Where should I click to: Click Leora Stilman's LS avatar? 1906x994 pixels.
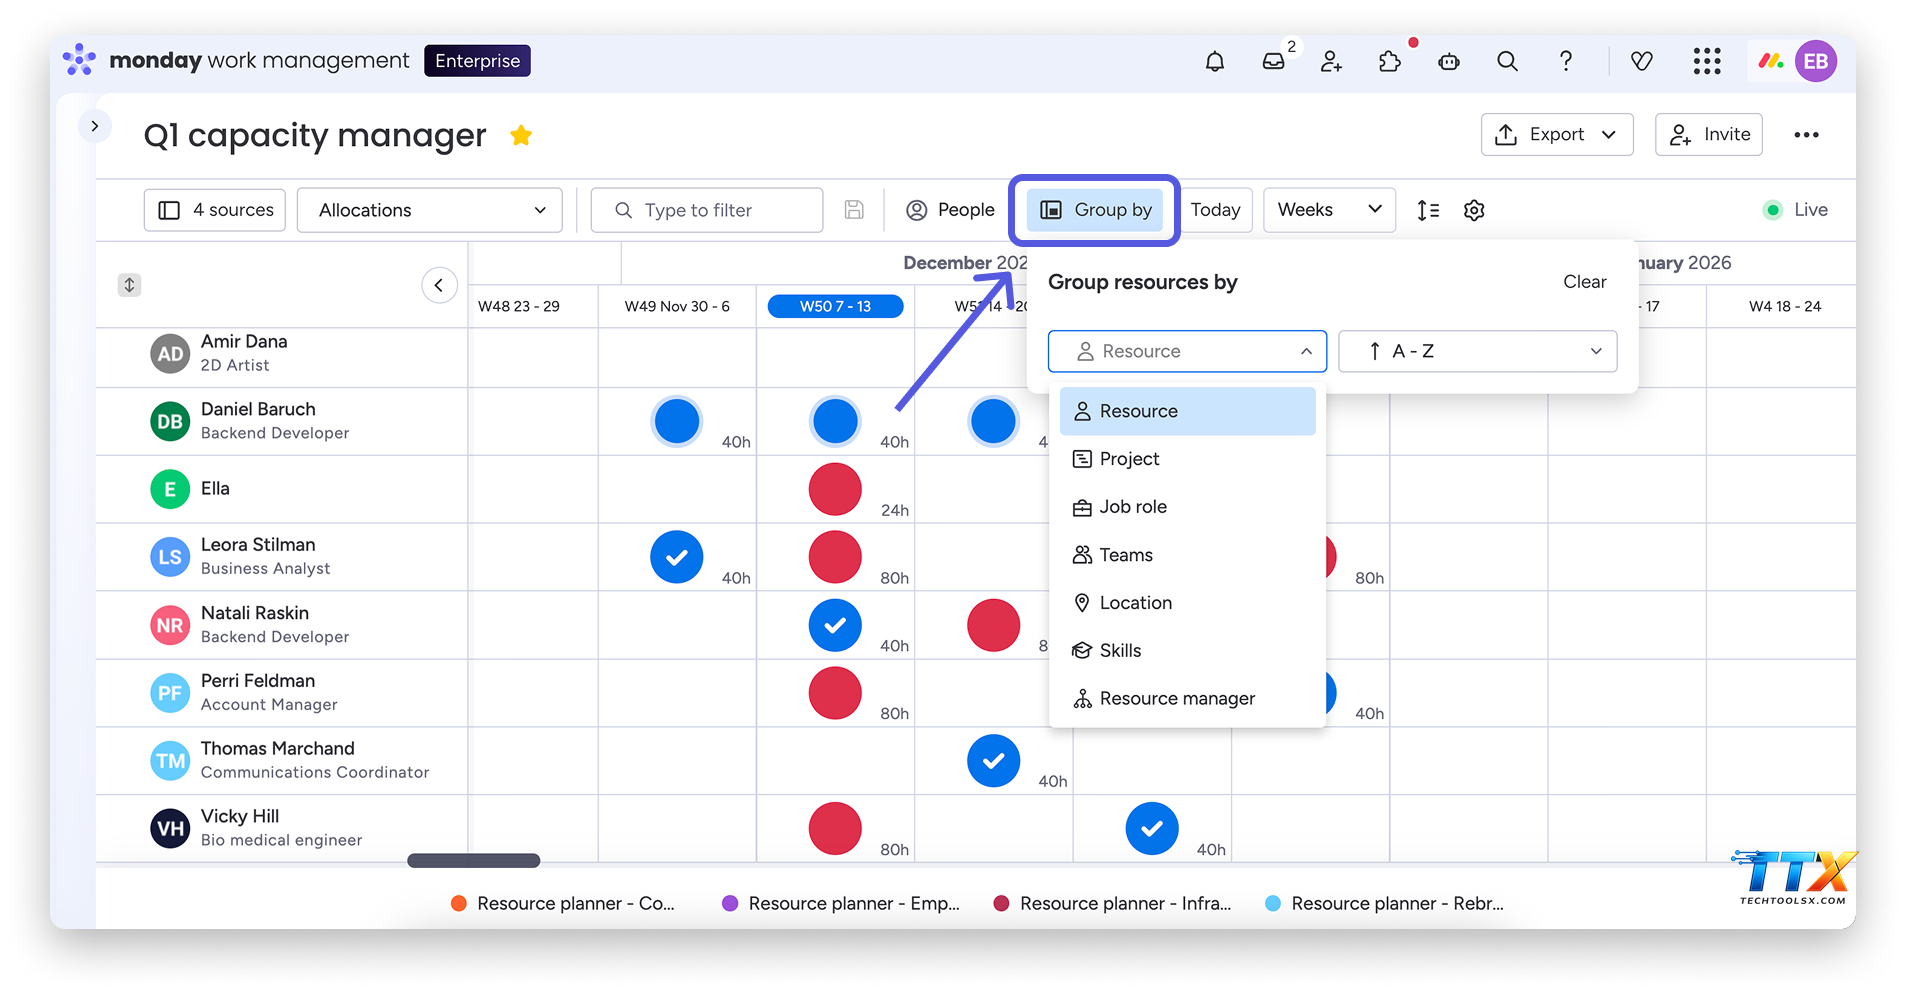click(x=170, y=557)
